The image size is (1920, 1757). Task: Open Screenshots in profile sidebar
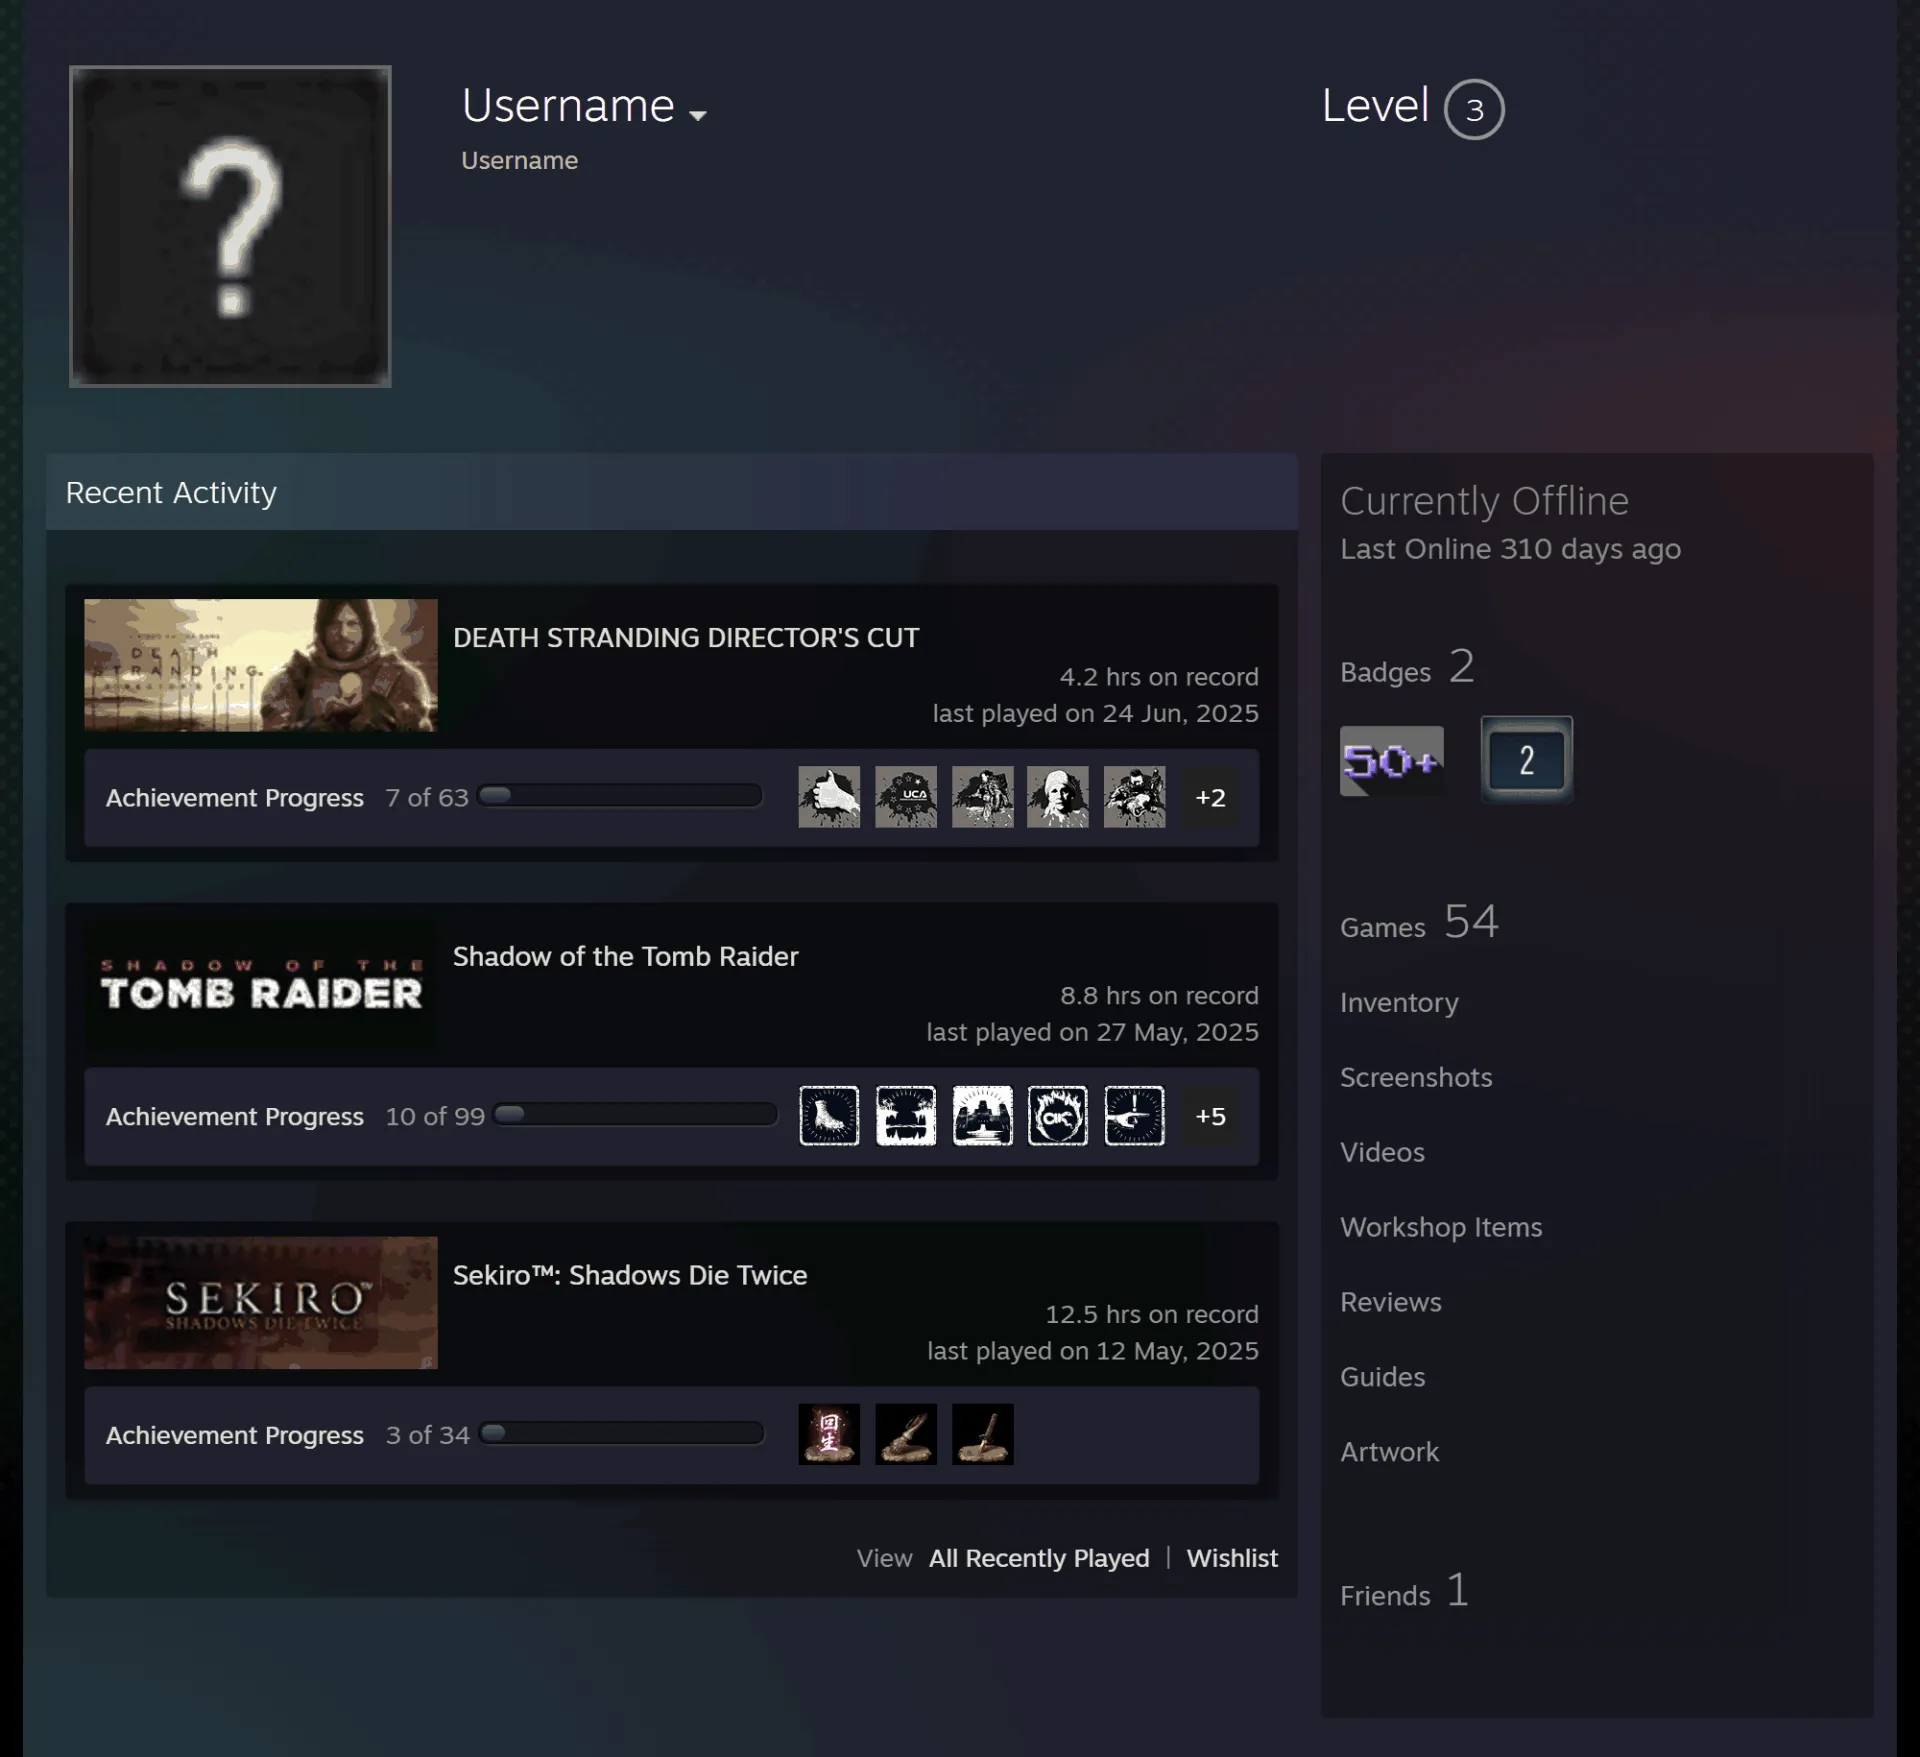[1416, 1077]
